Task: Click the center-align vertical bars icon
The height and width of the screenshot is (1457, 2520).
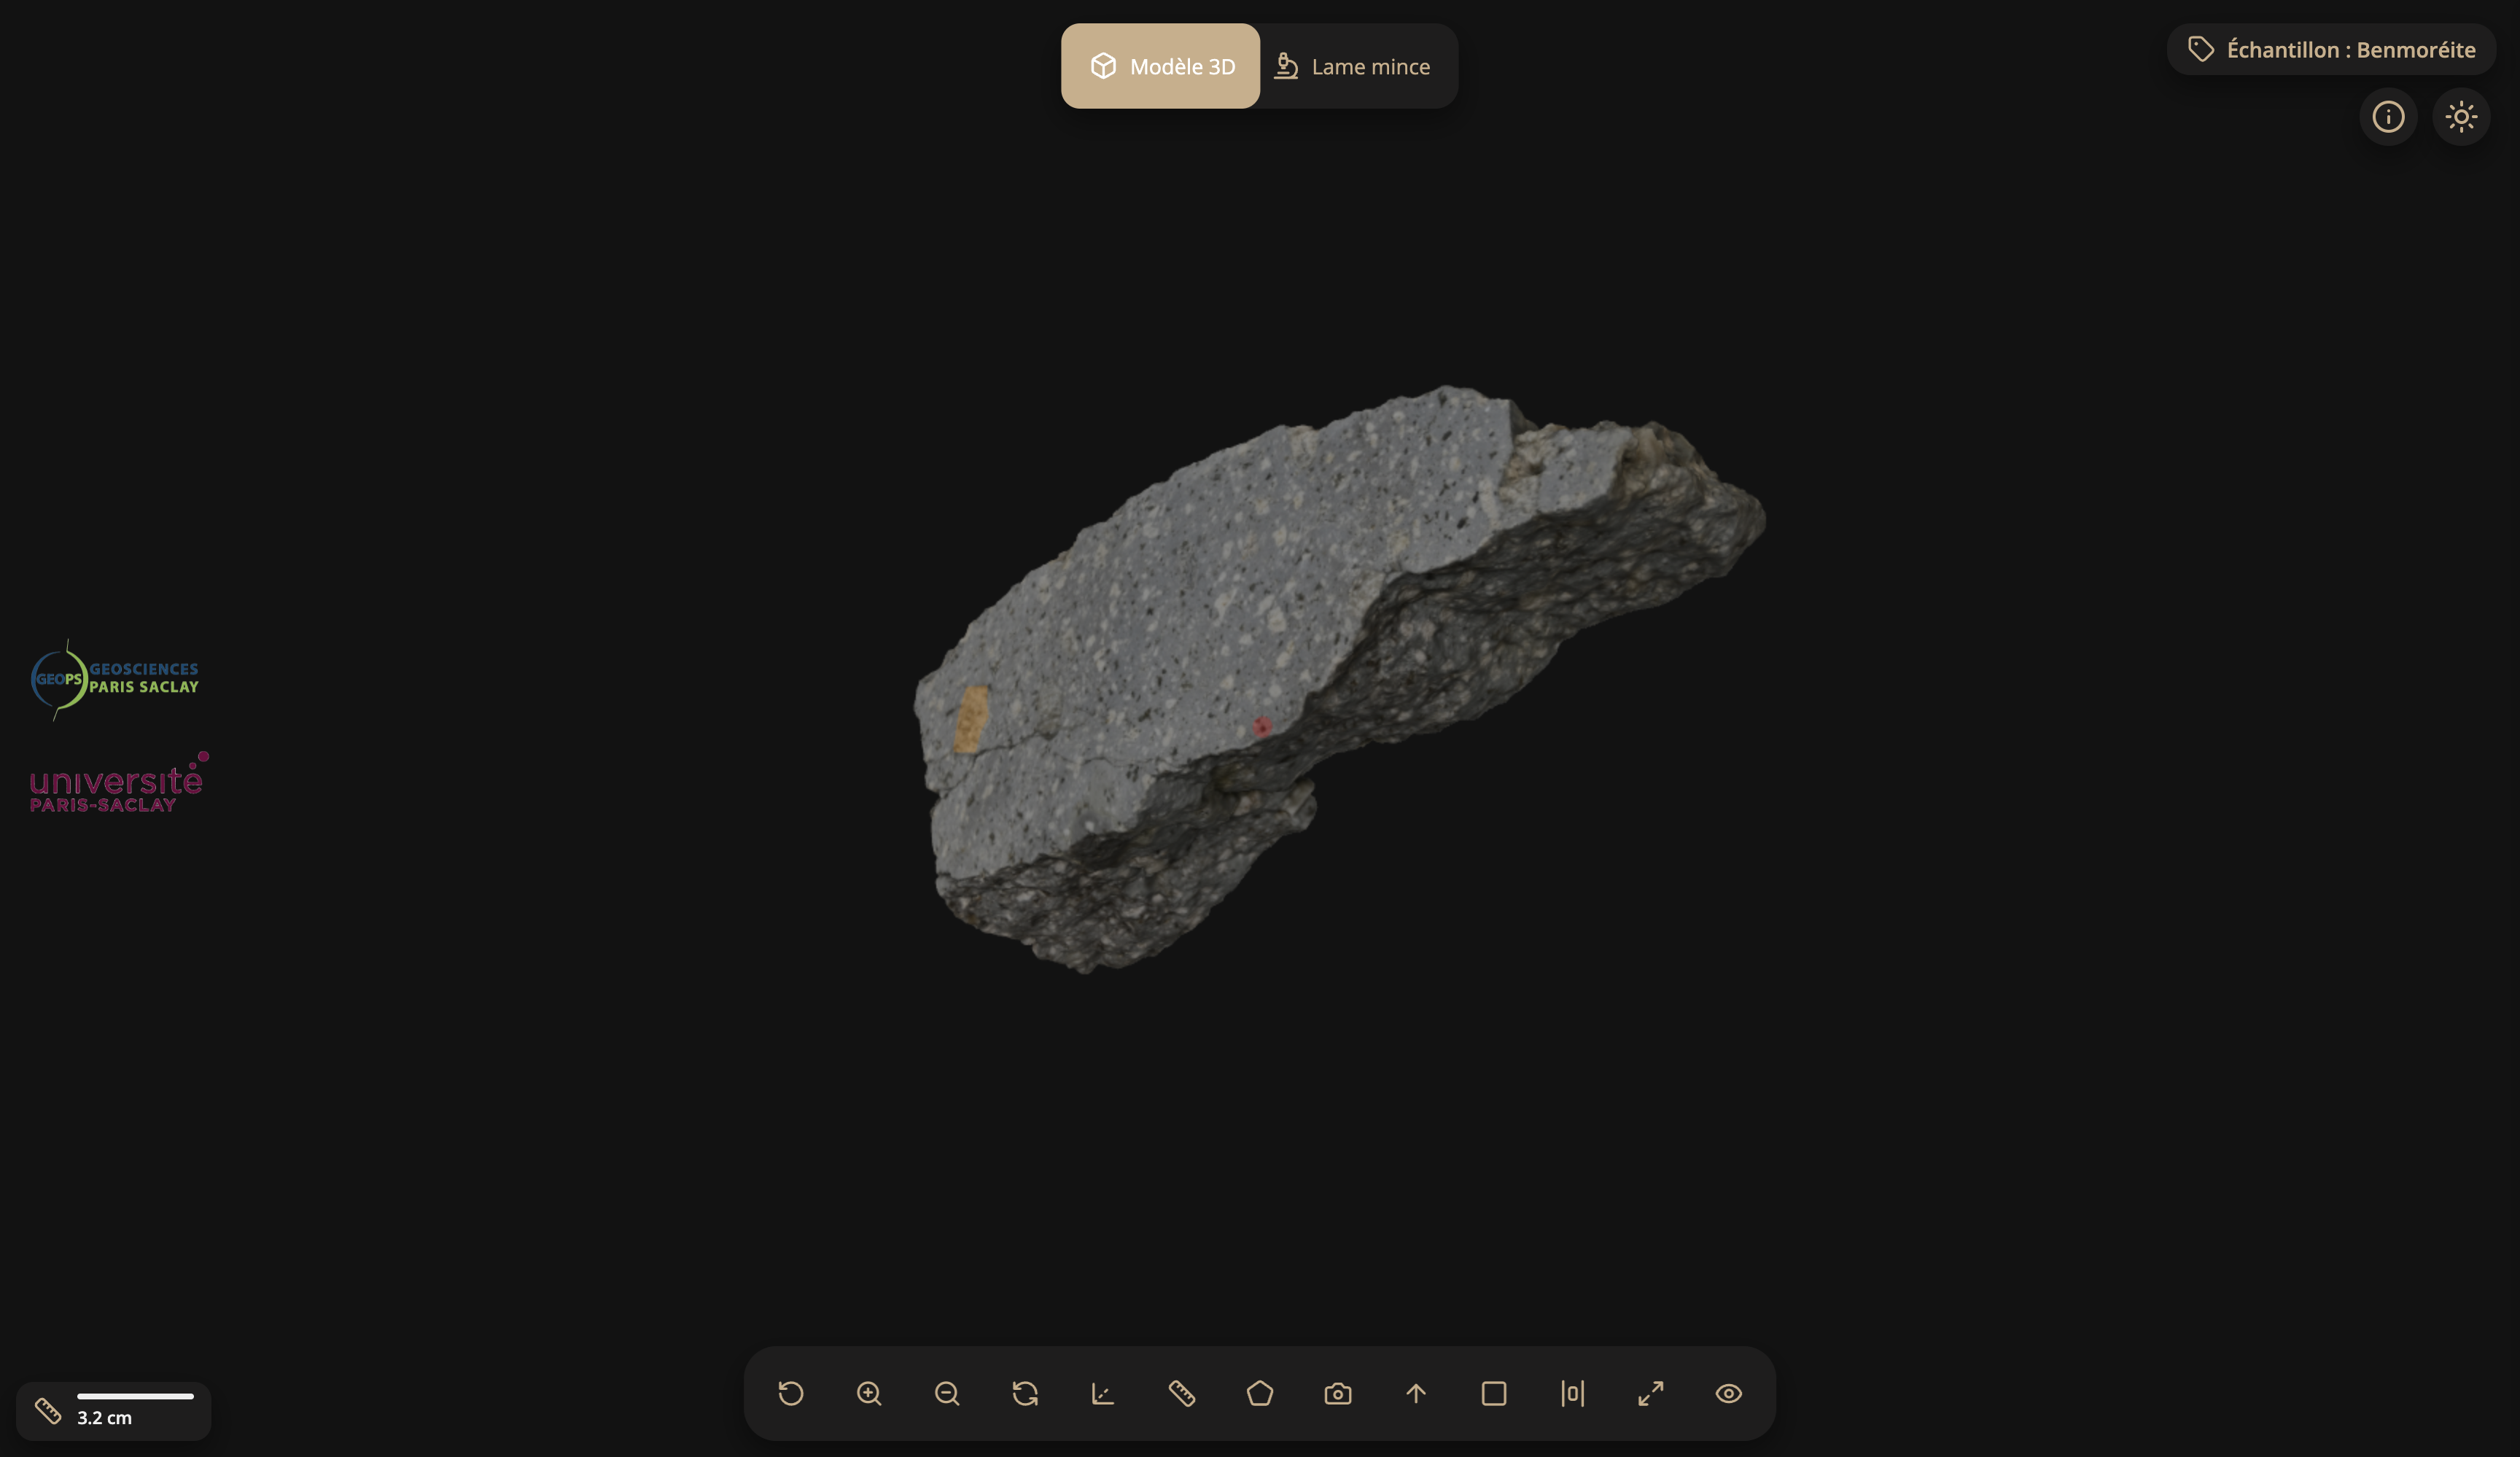Action: tap(1572, 1393)
